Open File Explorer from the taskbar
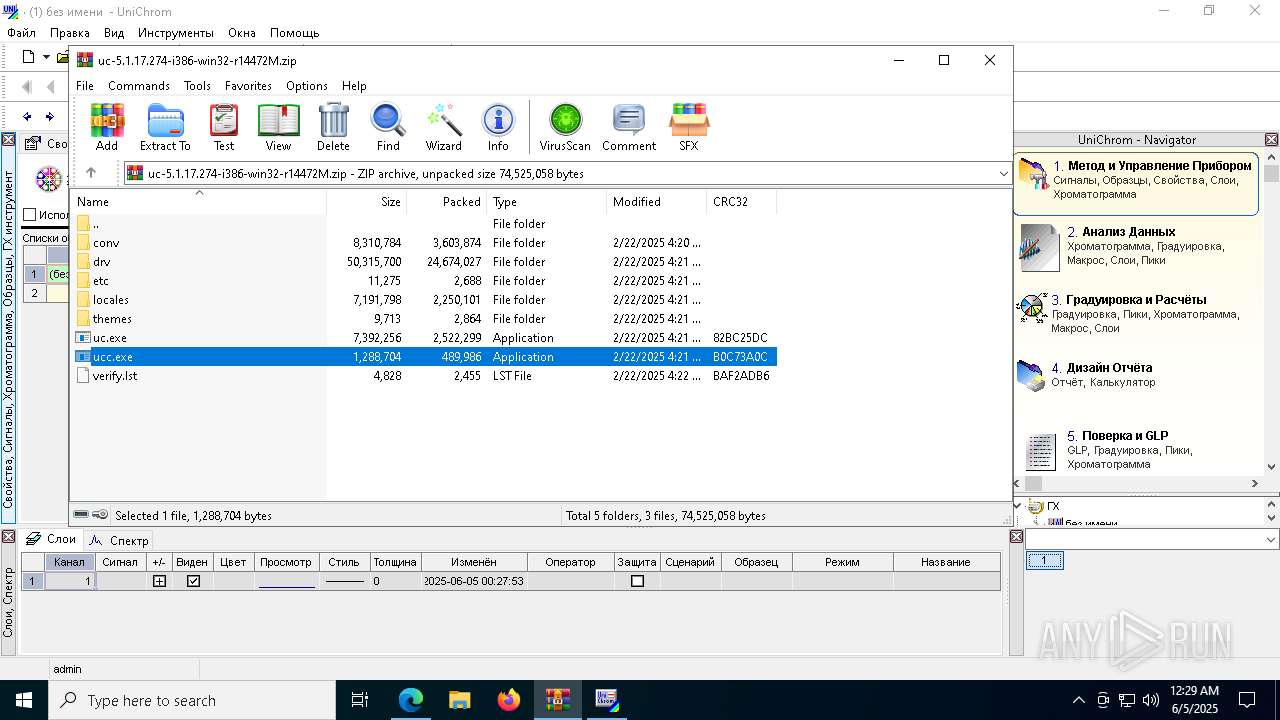The height and width of the screenshot is (720, 1280). 460,700
